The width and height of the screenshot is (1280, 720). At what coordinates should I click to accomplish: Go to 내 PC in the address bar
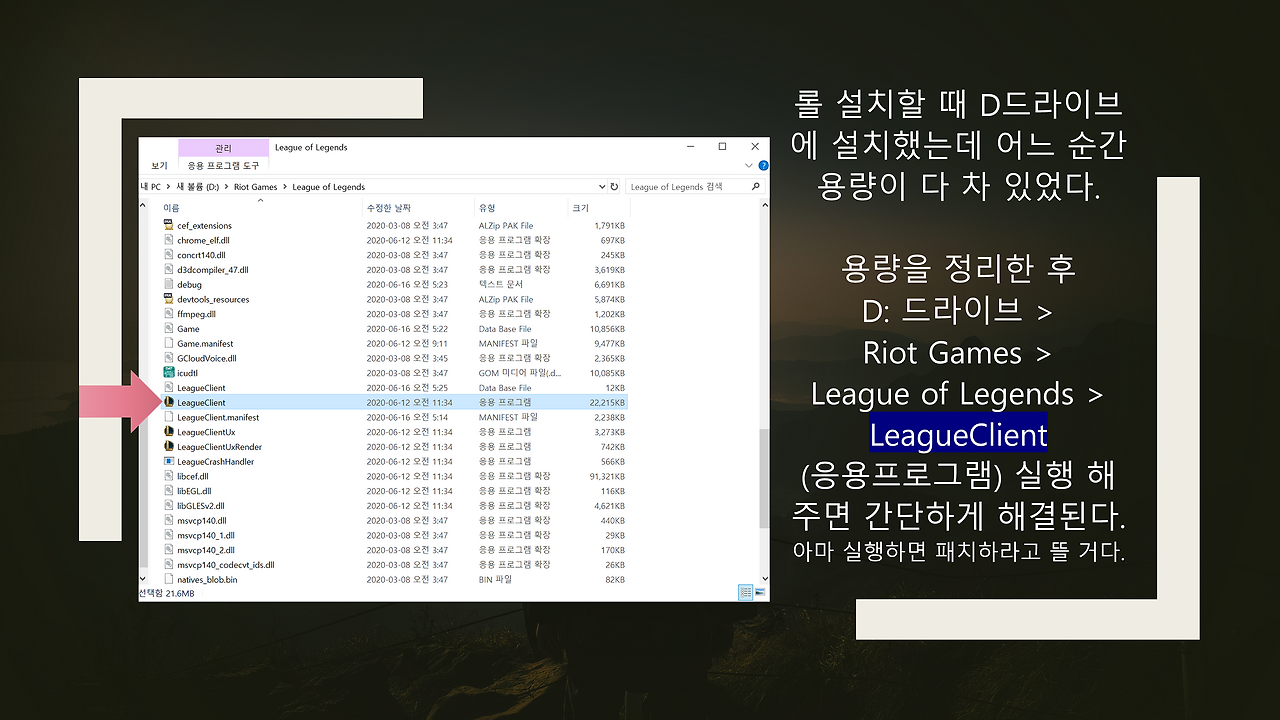click(152, 187)
